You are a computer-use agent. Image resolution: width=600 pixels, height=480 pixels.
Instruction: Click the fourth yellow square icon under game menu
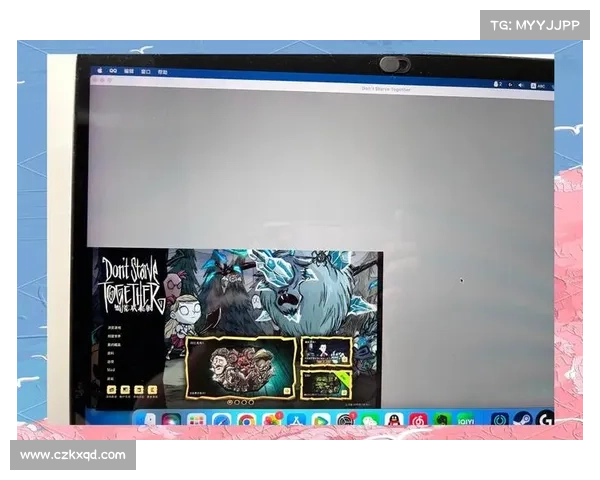click(x=152, y=390)
